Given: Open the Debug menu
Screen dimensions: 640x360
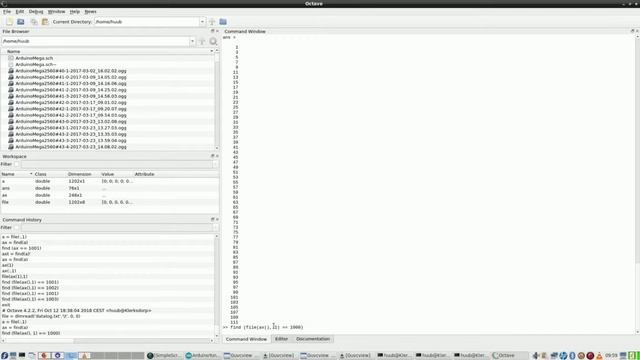Looking at the screenshot, I should 36,11.
